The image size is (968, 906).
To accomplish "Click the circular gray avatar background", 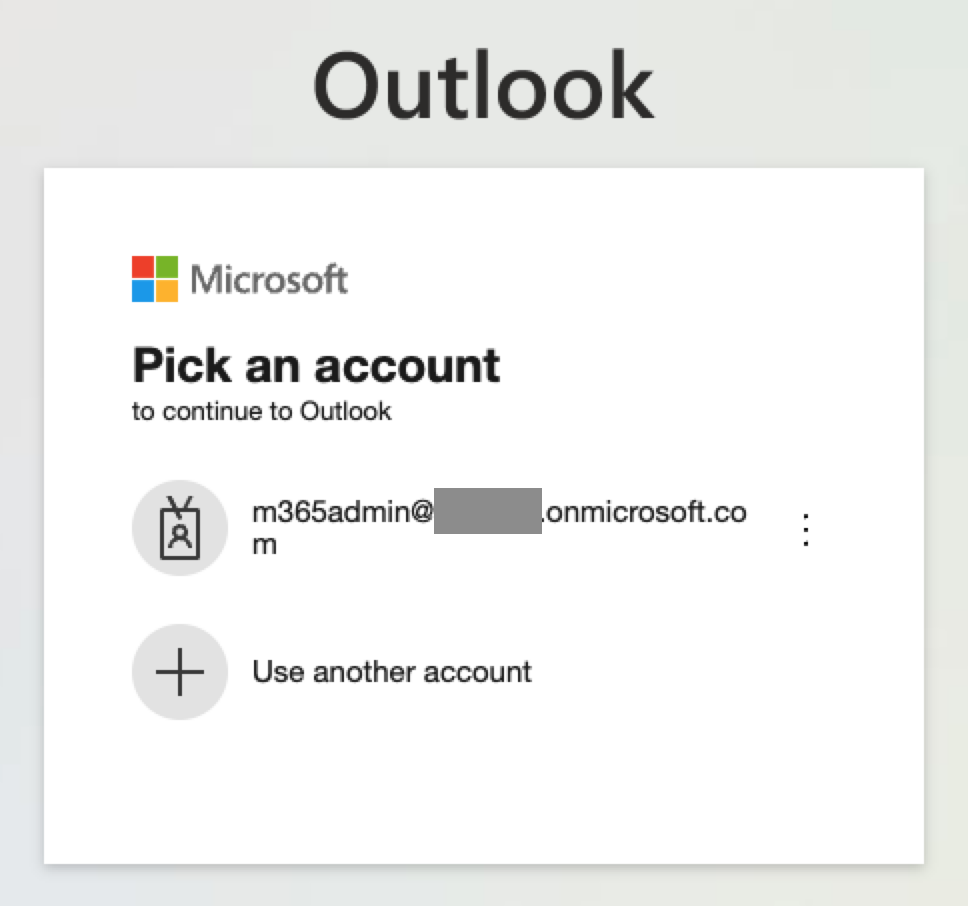I will pos(180,527).
